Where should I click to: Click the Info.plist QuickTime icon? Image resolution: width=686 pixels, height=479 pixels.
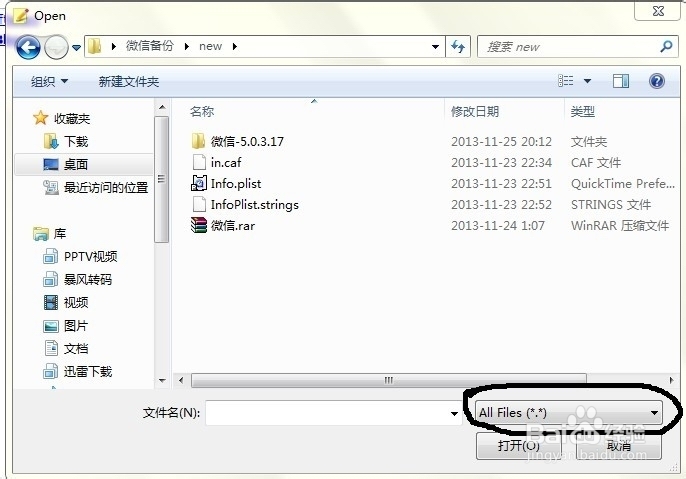click(x=199, y=183)
